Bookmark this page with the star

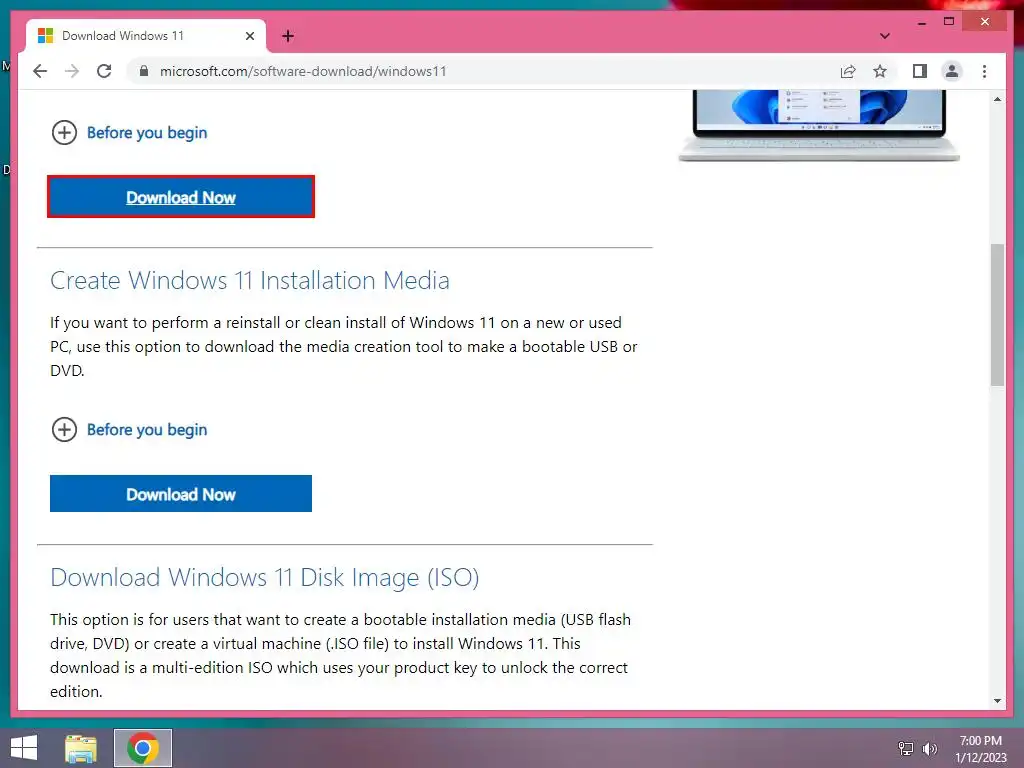(880, 71)
